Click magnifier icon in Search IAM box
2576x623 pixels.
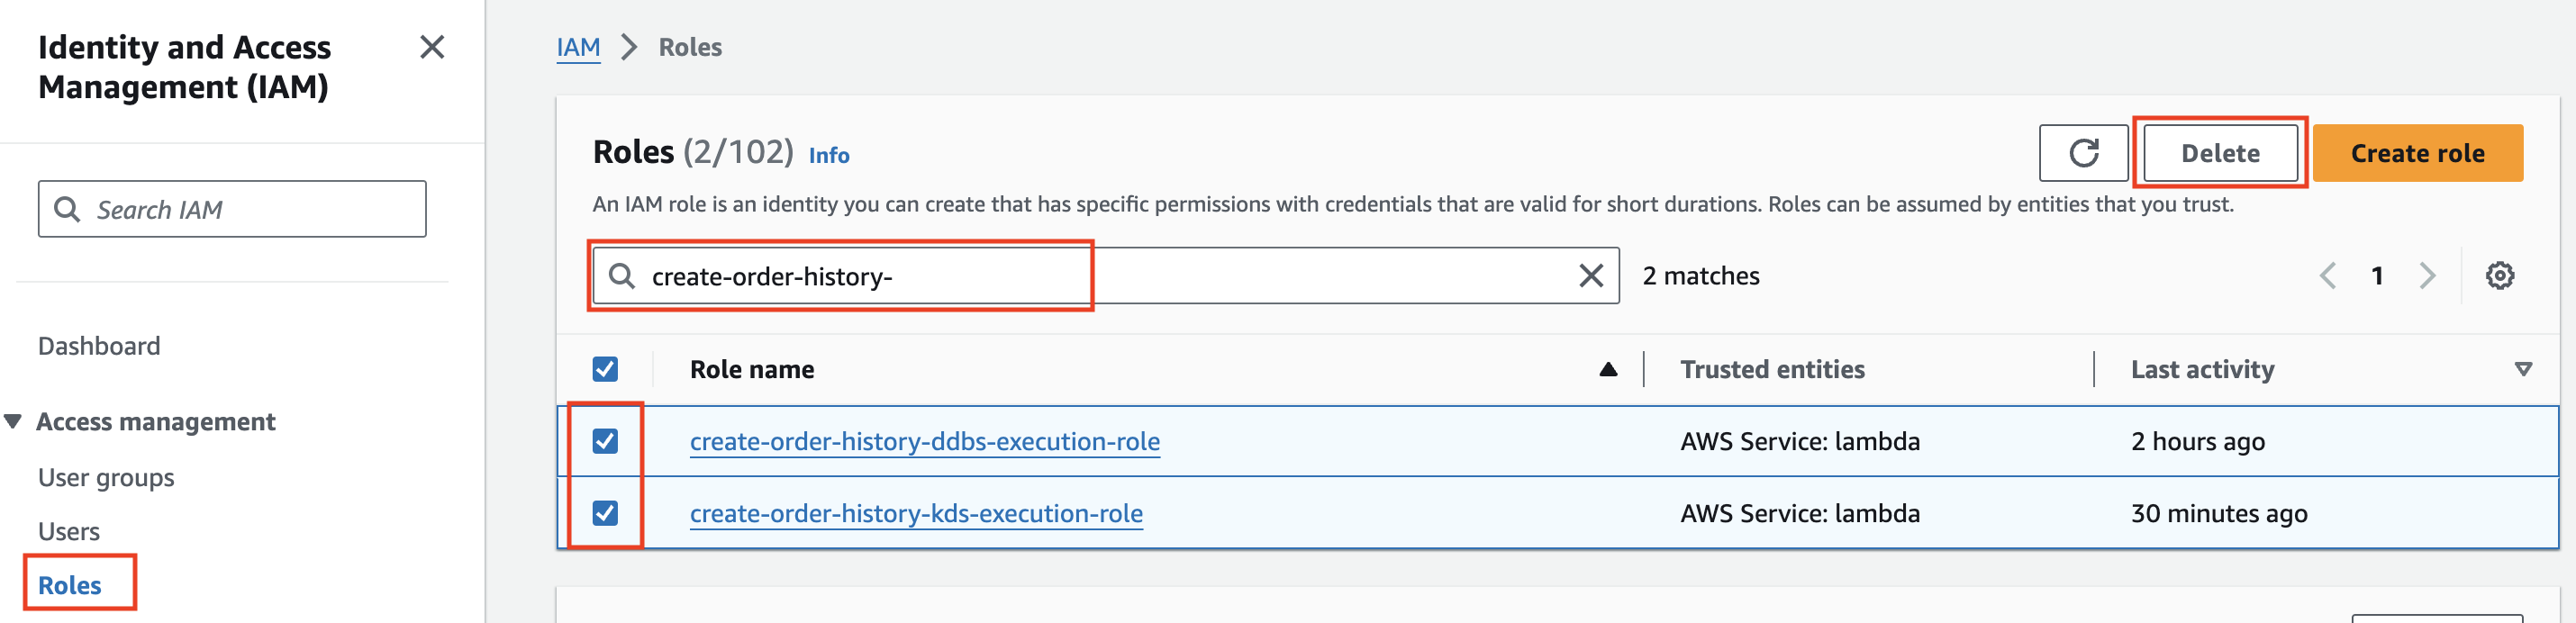(x=67, y=209)
